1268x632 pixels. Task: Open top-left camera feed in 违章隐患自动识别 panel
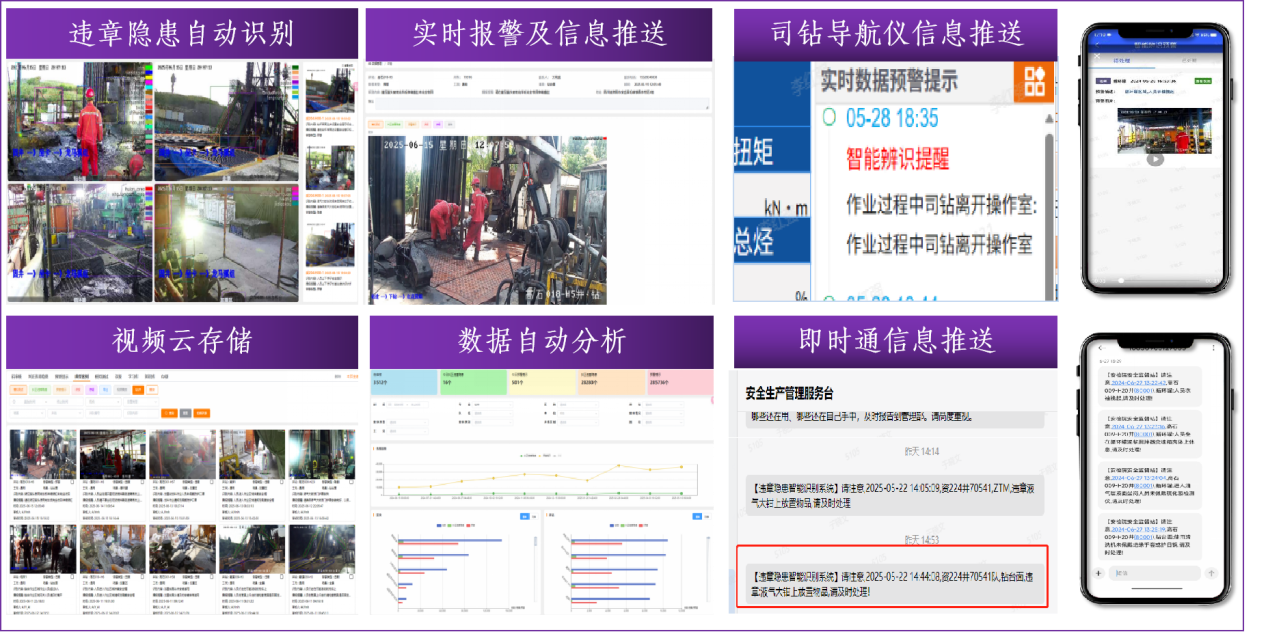(x=80, y=121)
